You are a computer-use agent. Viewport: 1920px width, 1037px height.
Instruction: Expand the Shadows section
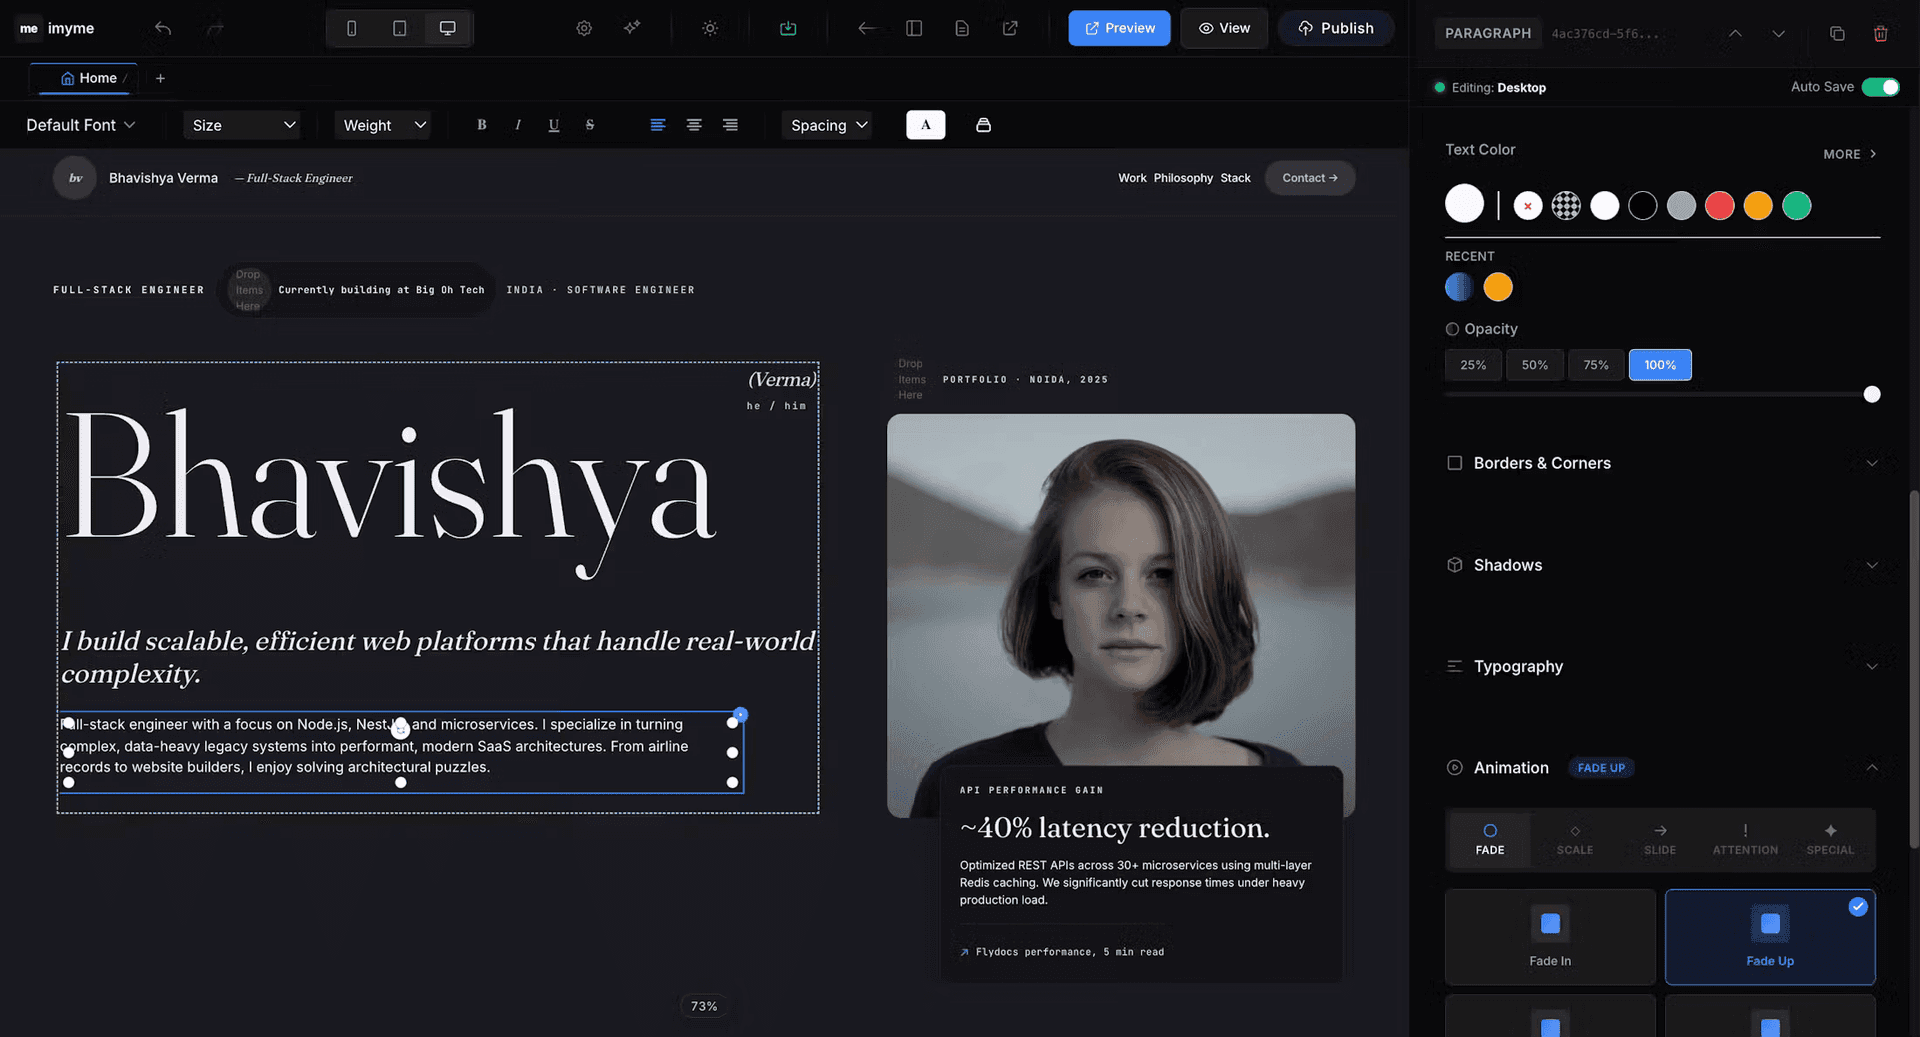(1662, 565)
